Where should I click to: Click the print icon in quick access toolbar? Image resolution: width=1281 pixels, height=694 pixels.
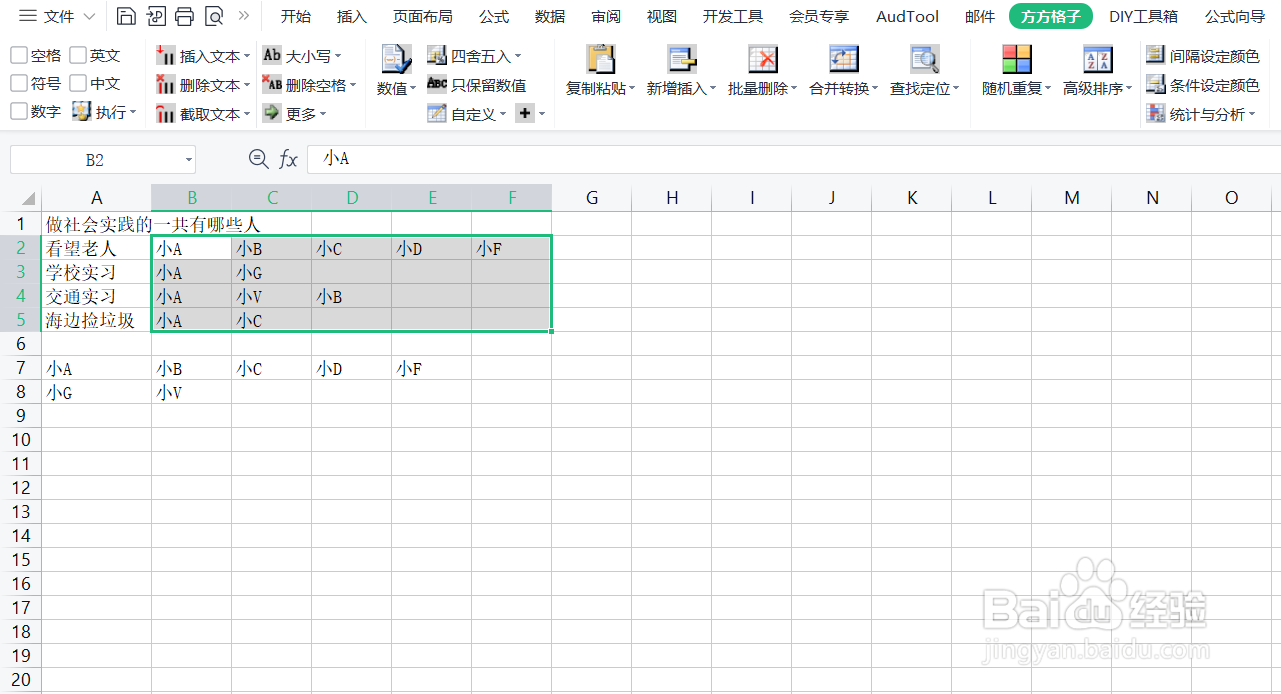[x=184, y=16]
